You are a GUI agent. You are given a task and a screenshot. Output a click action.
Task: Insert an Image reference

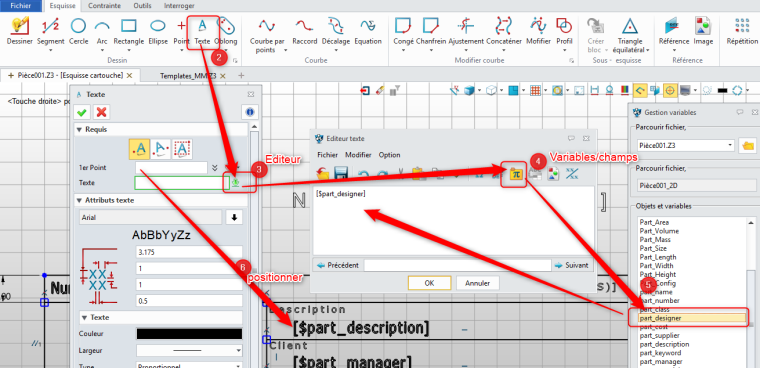click(703, 31)
